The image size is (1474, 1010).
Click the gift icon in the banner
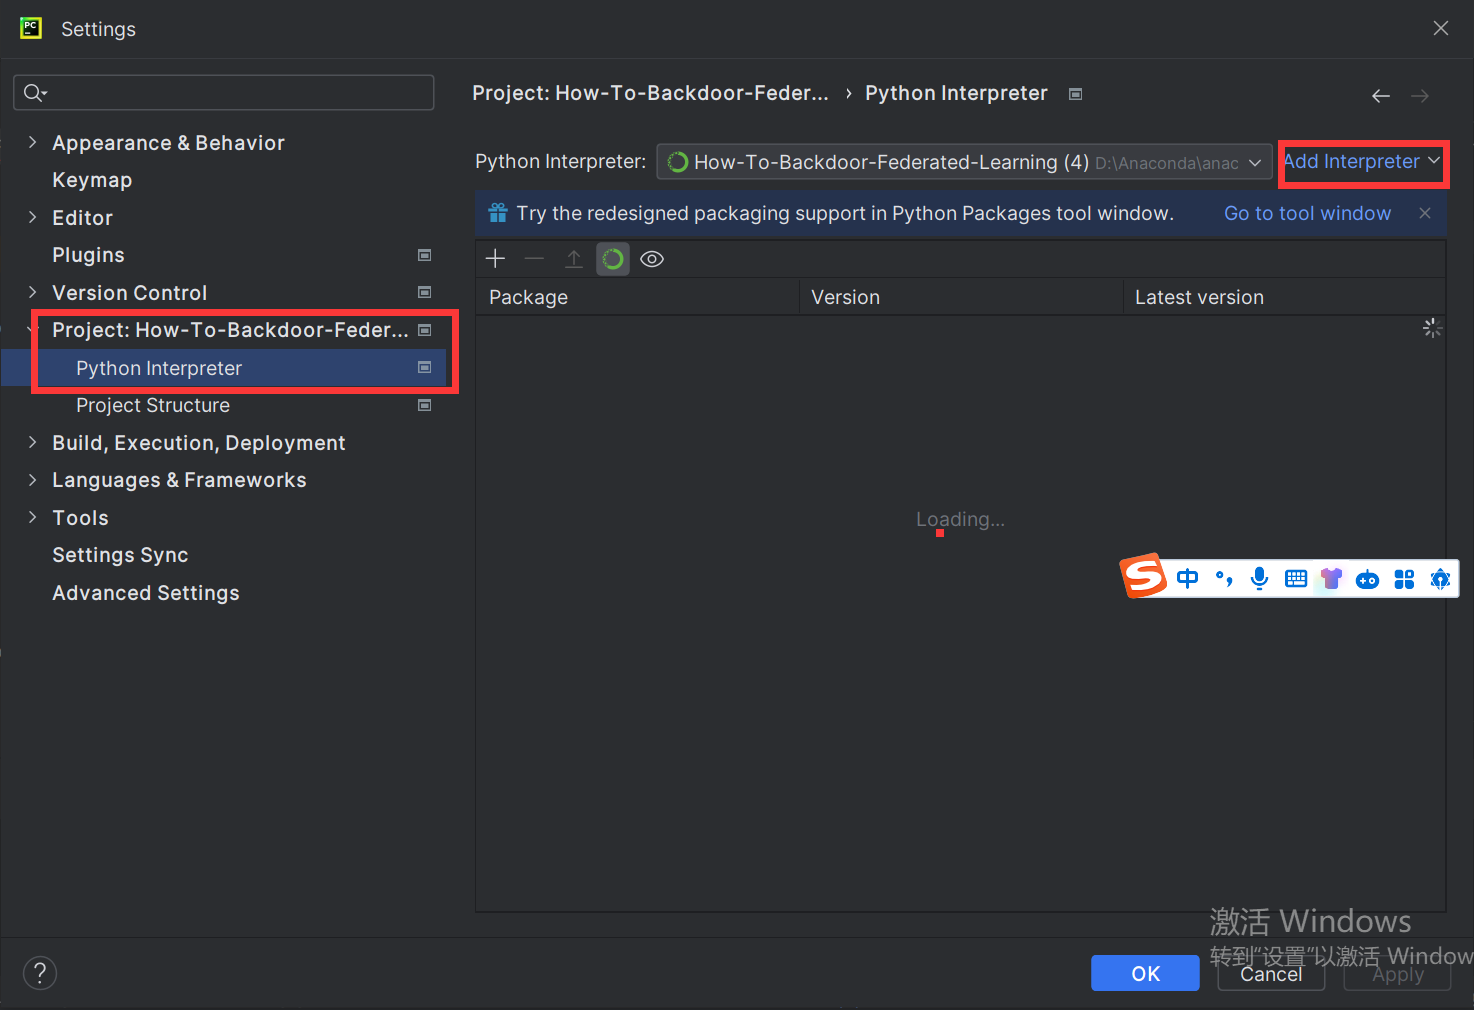click(x=497, y=213)
